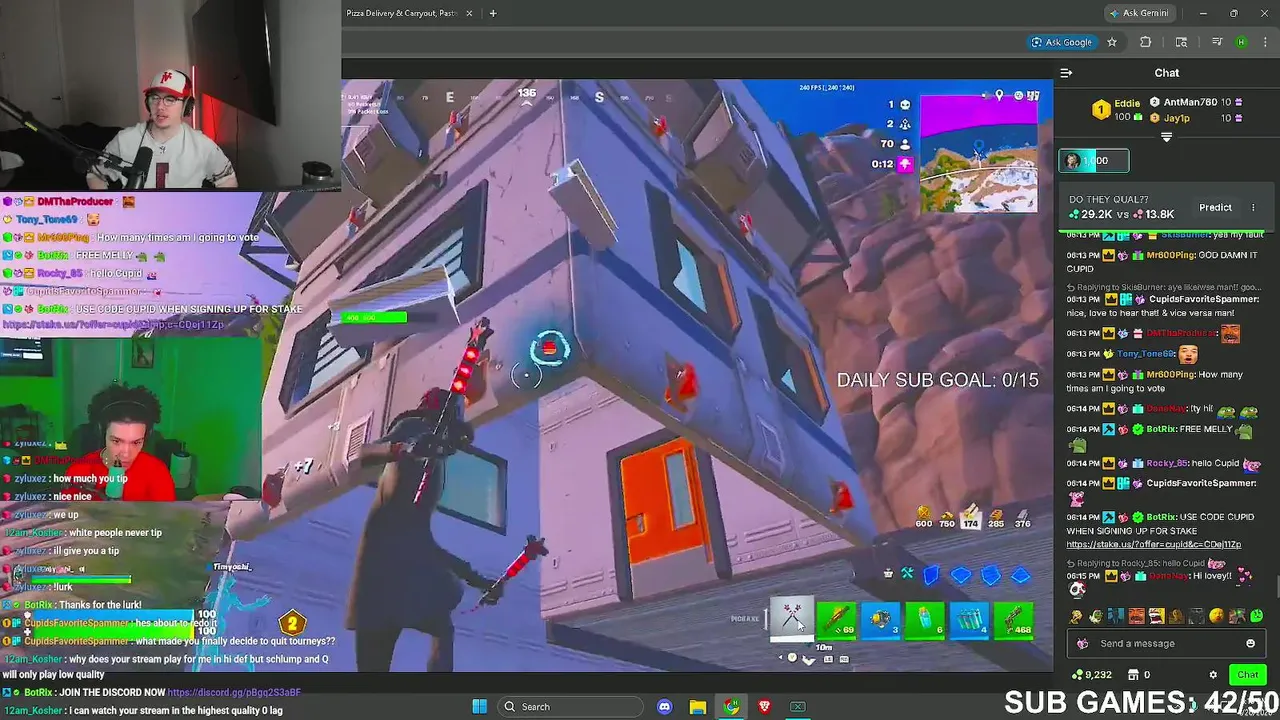Close the Pizza Delivery tab
Screen dimensions: 1280x720
(471, 13)
